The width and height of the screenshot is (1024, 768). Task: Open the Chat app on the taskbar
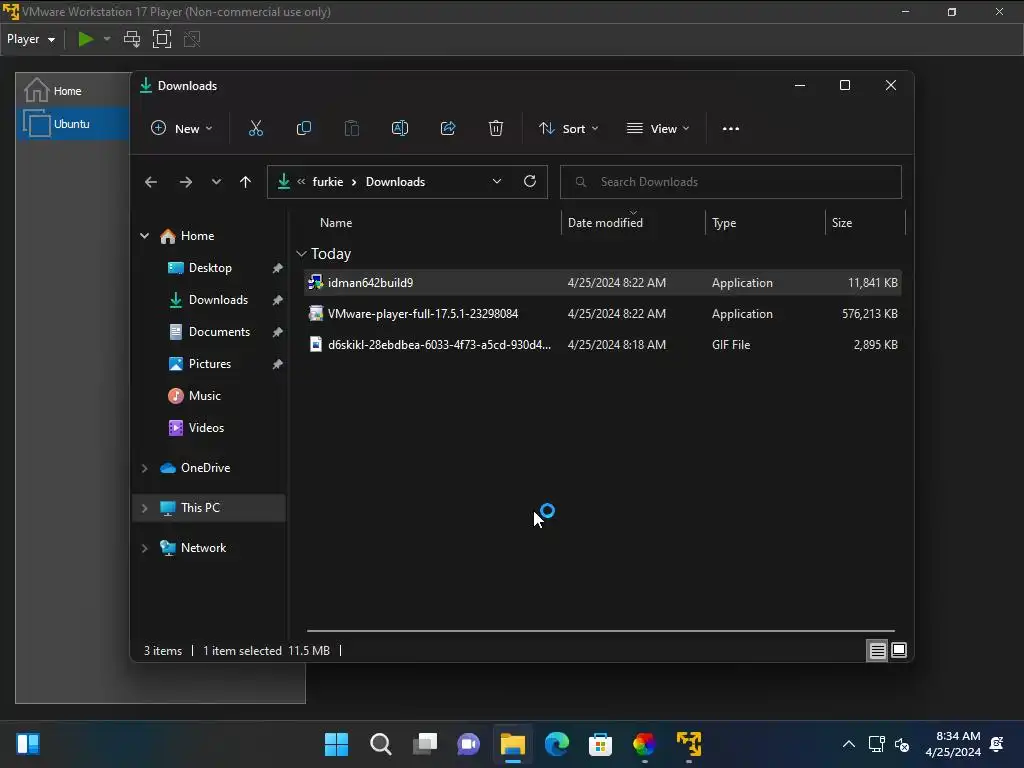[468, 744]
